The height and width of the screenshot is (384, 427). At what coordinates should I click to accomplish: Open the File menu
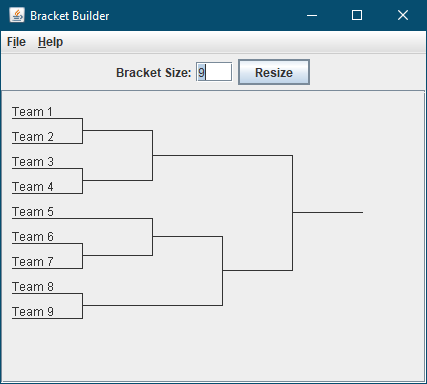coord(16,42)
